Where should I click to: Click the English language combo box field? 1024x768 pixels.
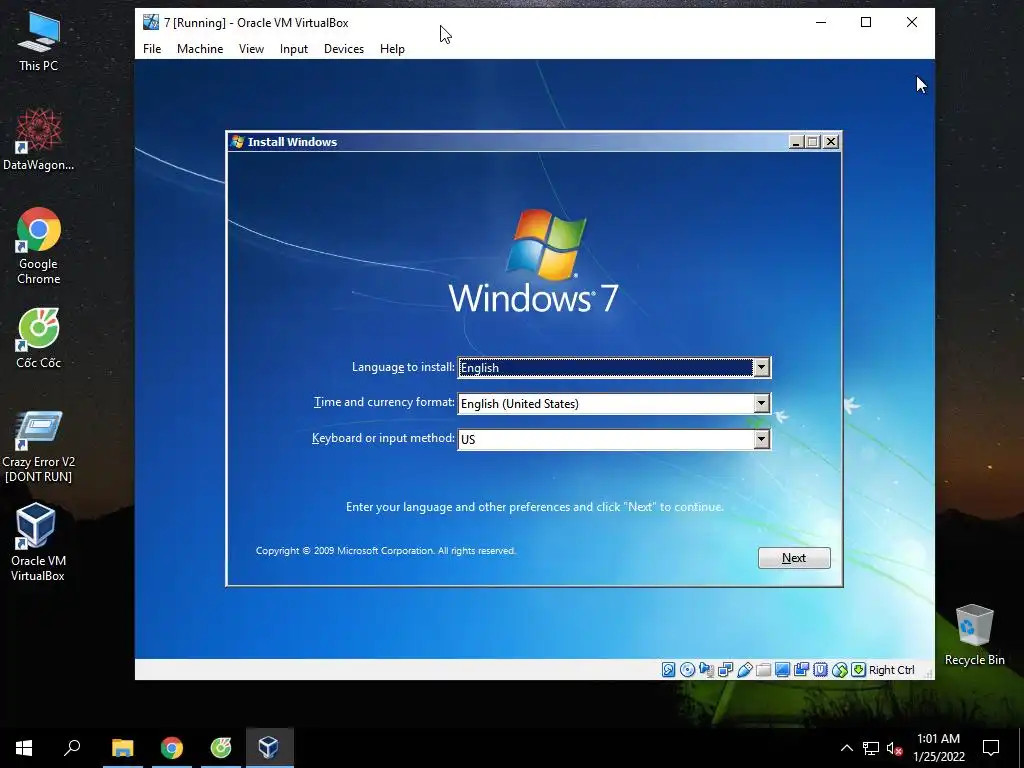(x=614, y=368)
